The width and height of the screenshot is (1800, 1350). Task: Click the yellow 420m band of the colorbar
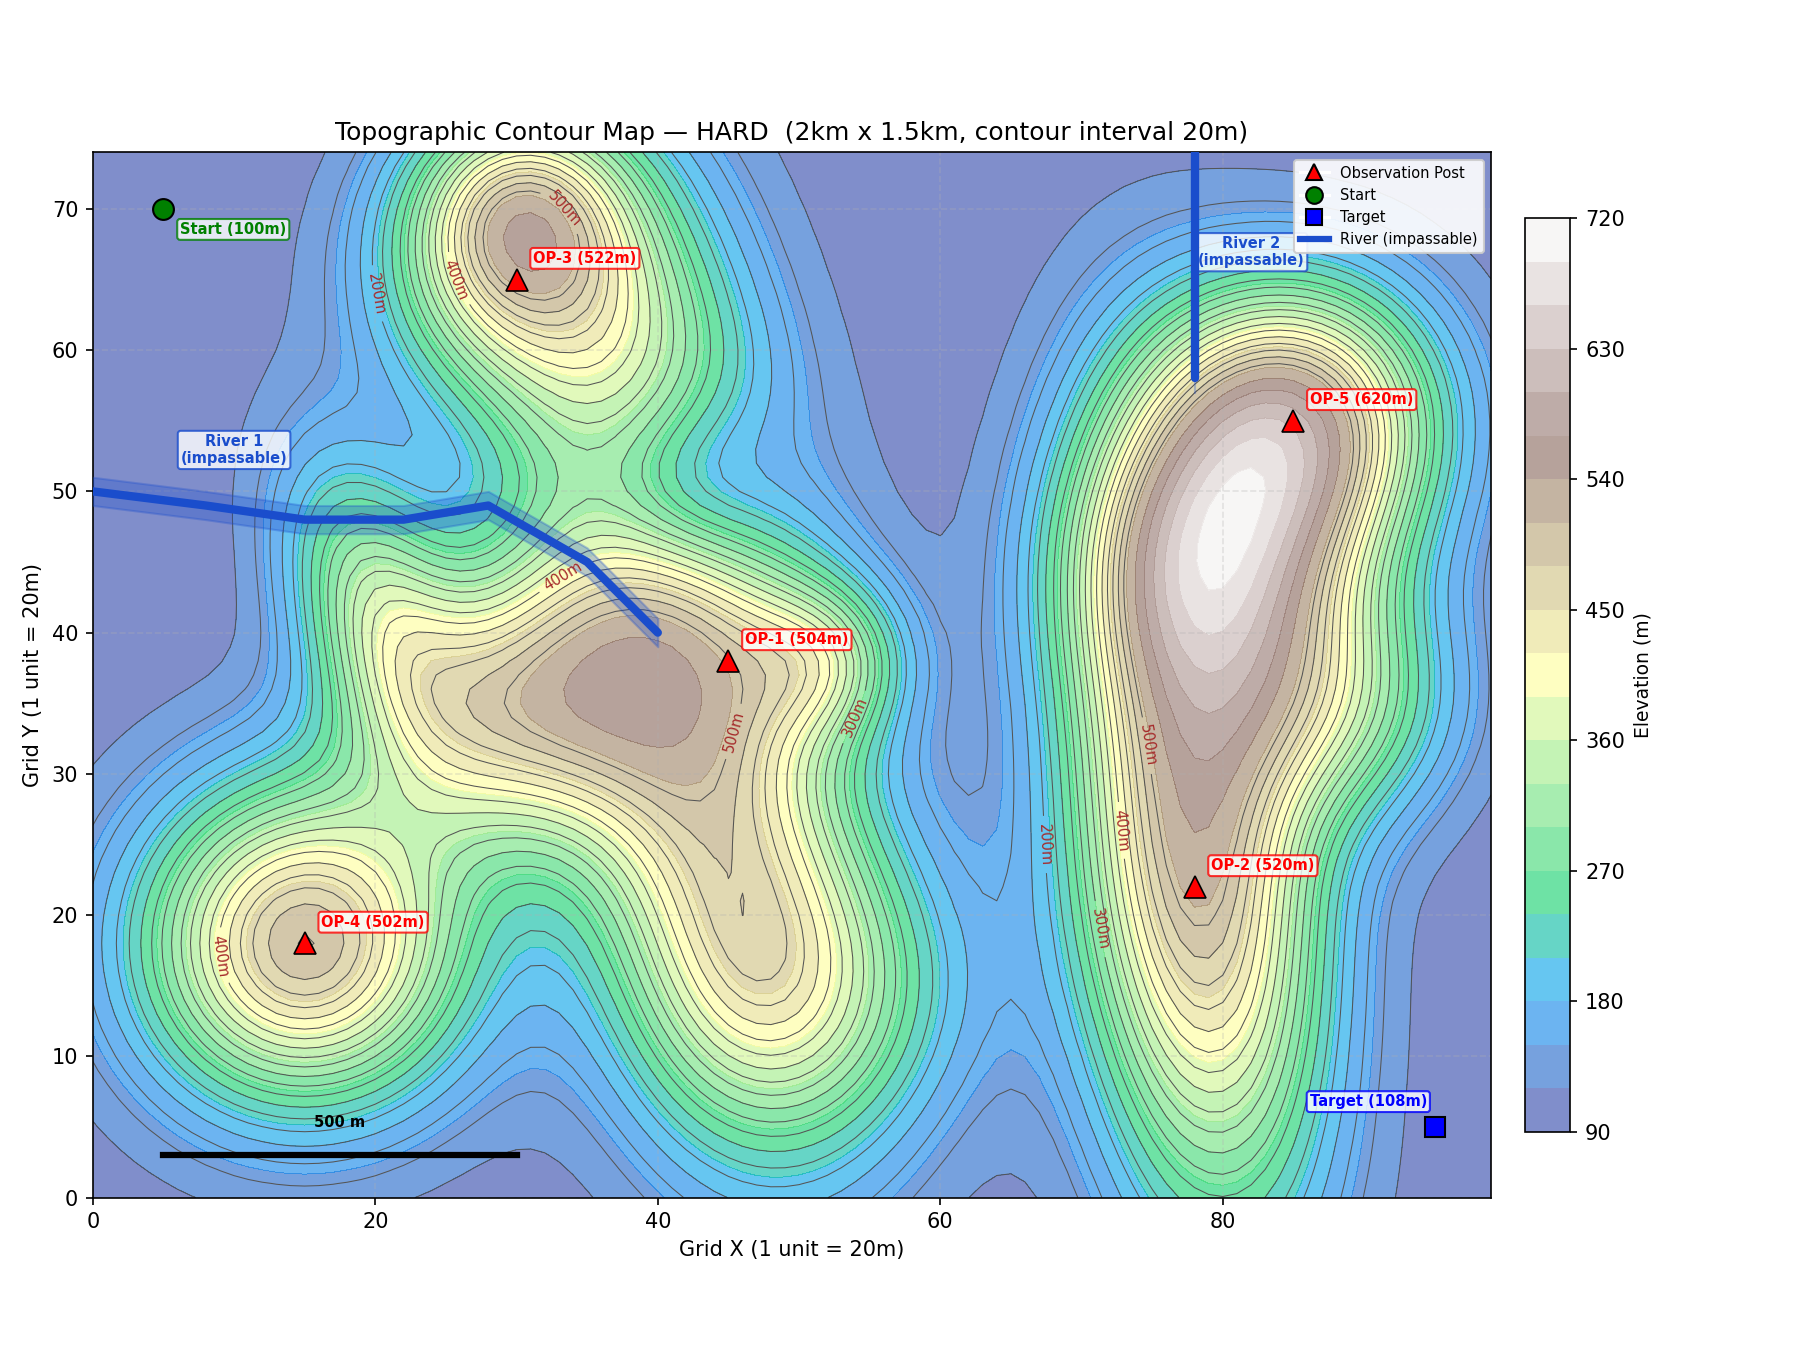(1547, 675)
